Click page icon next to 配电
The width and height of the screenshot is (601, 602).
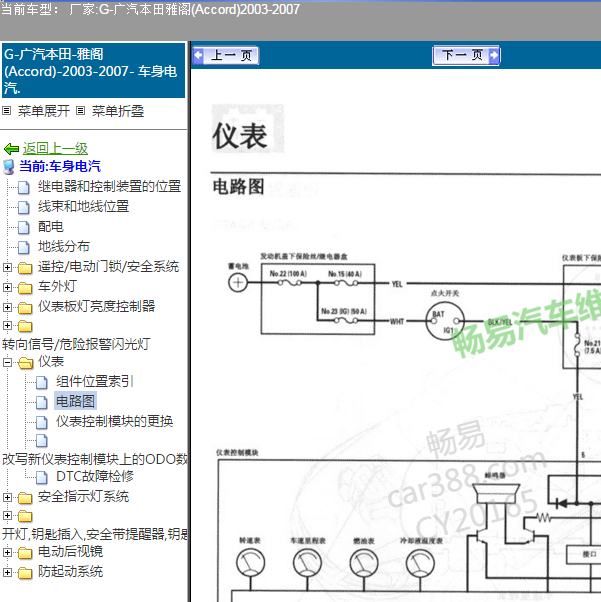[24, 227]
